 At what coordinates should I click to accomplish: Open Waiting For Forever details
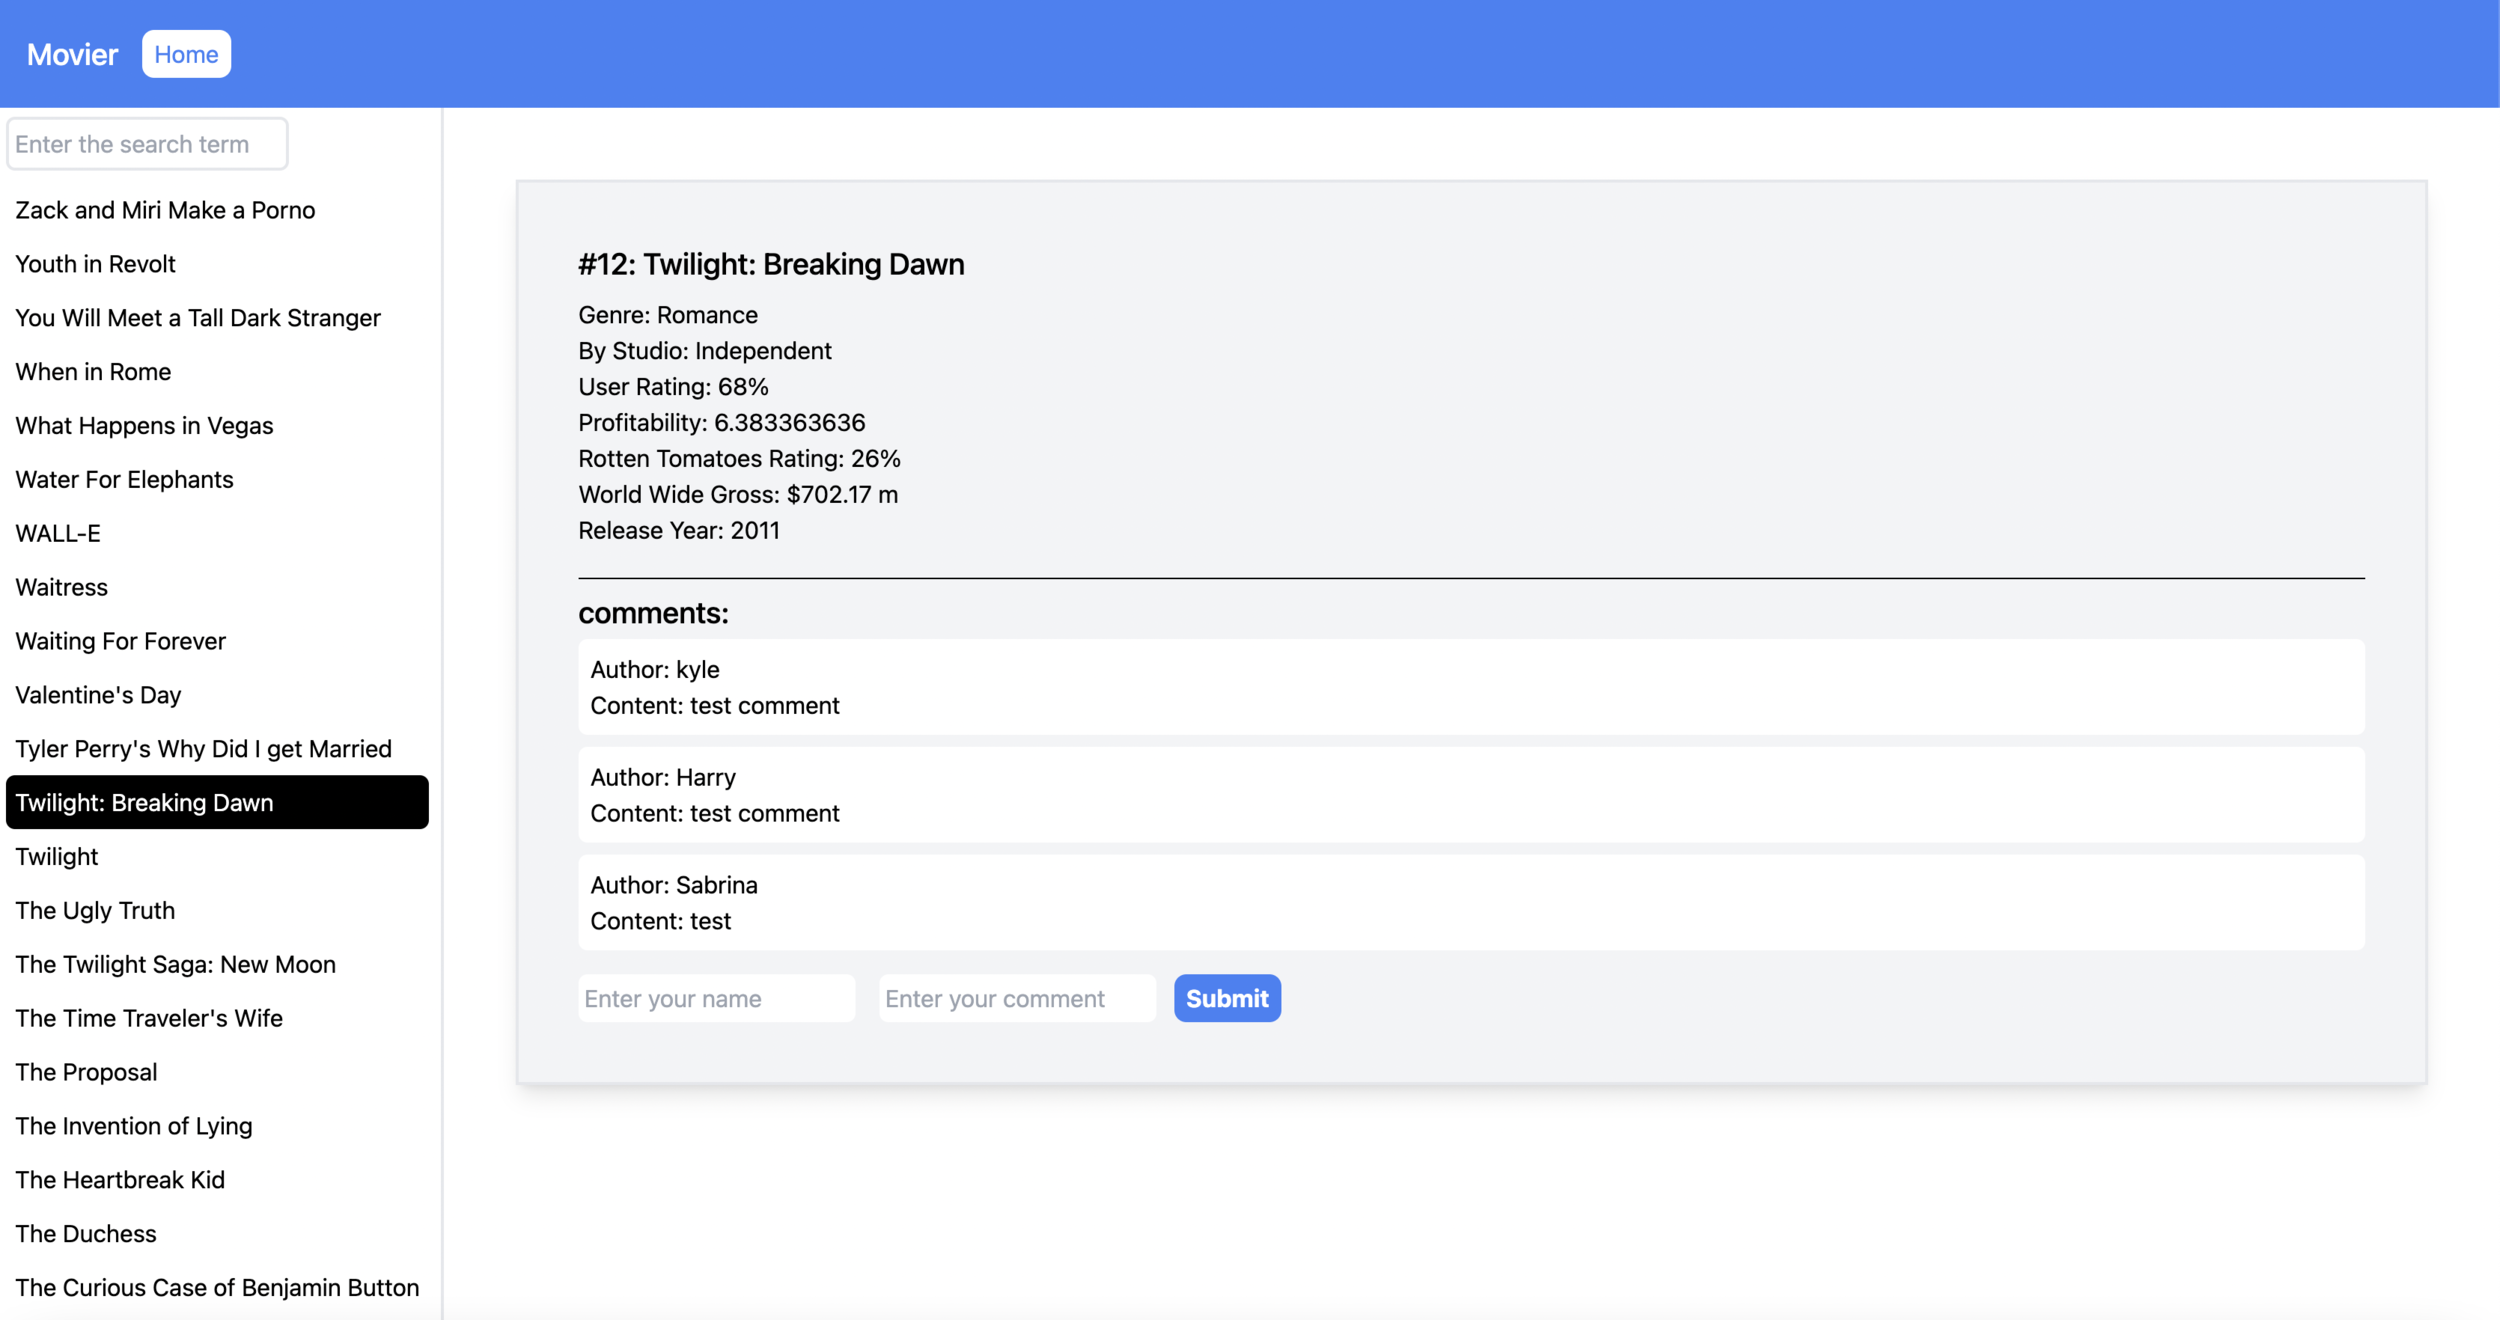coord(120,641)
